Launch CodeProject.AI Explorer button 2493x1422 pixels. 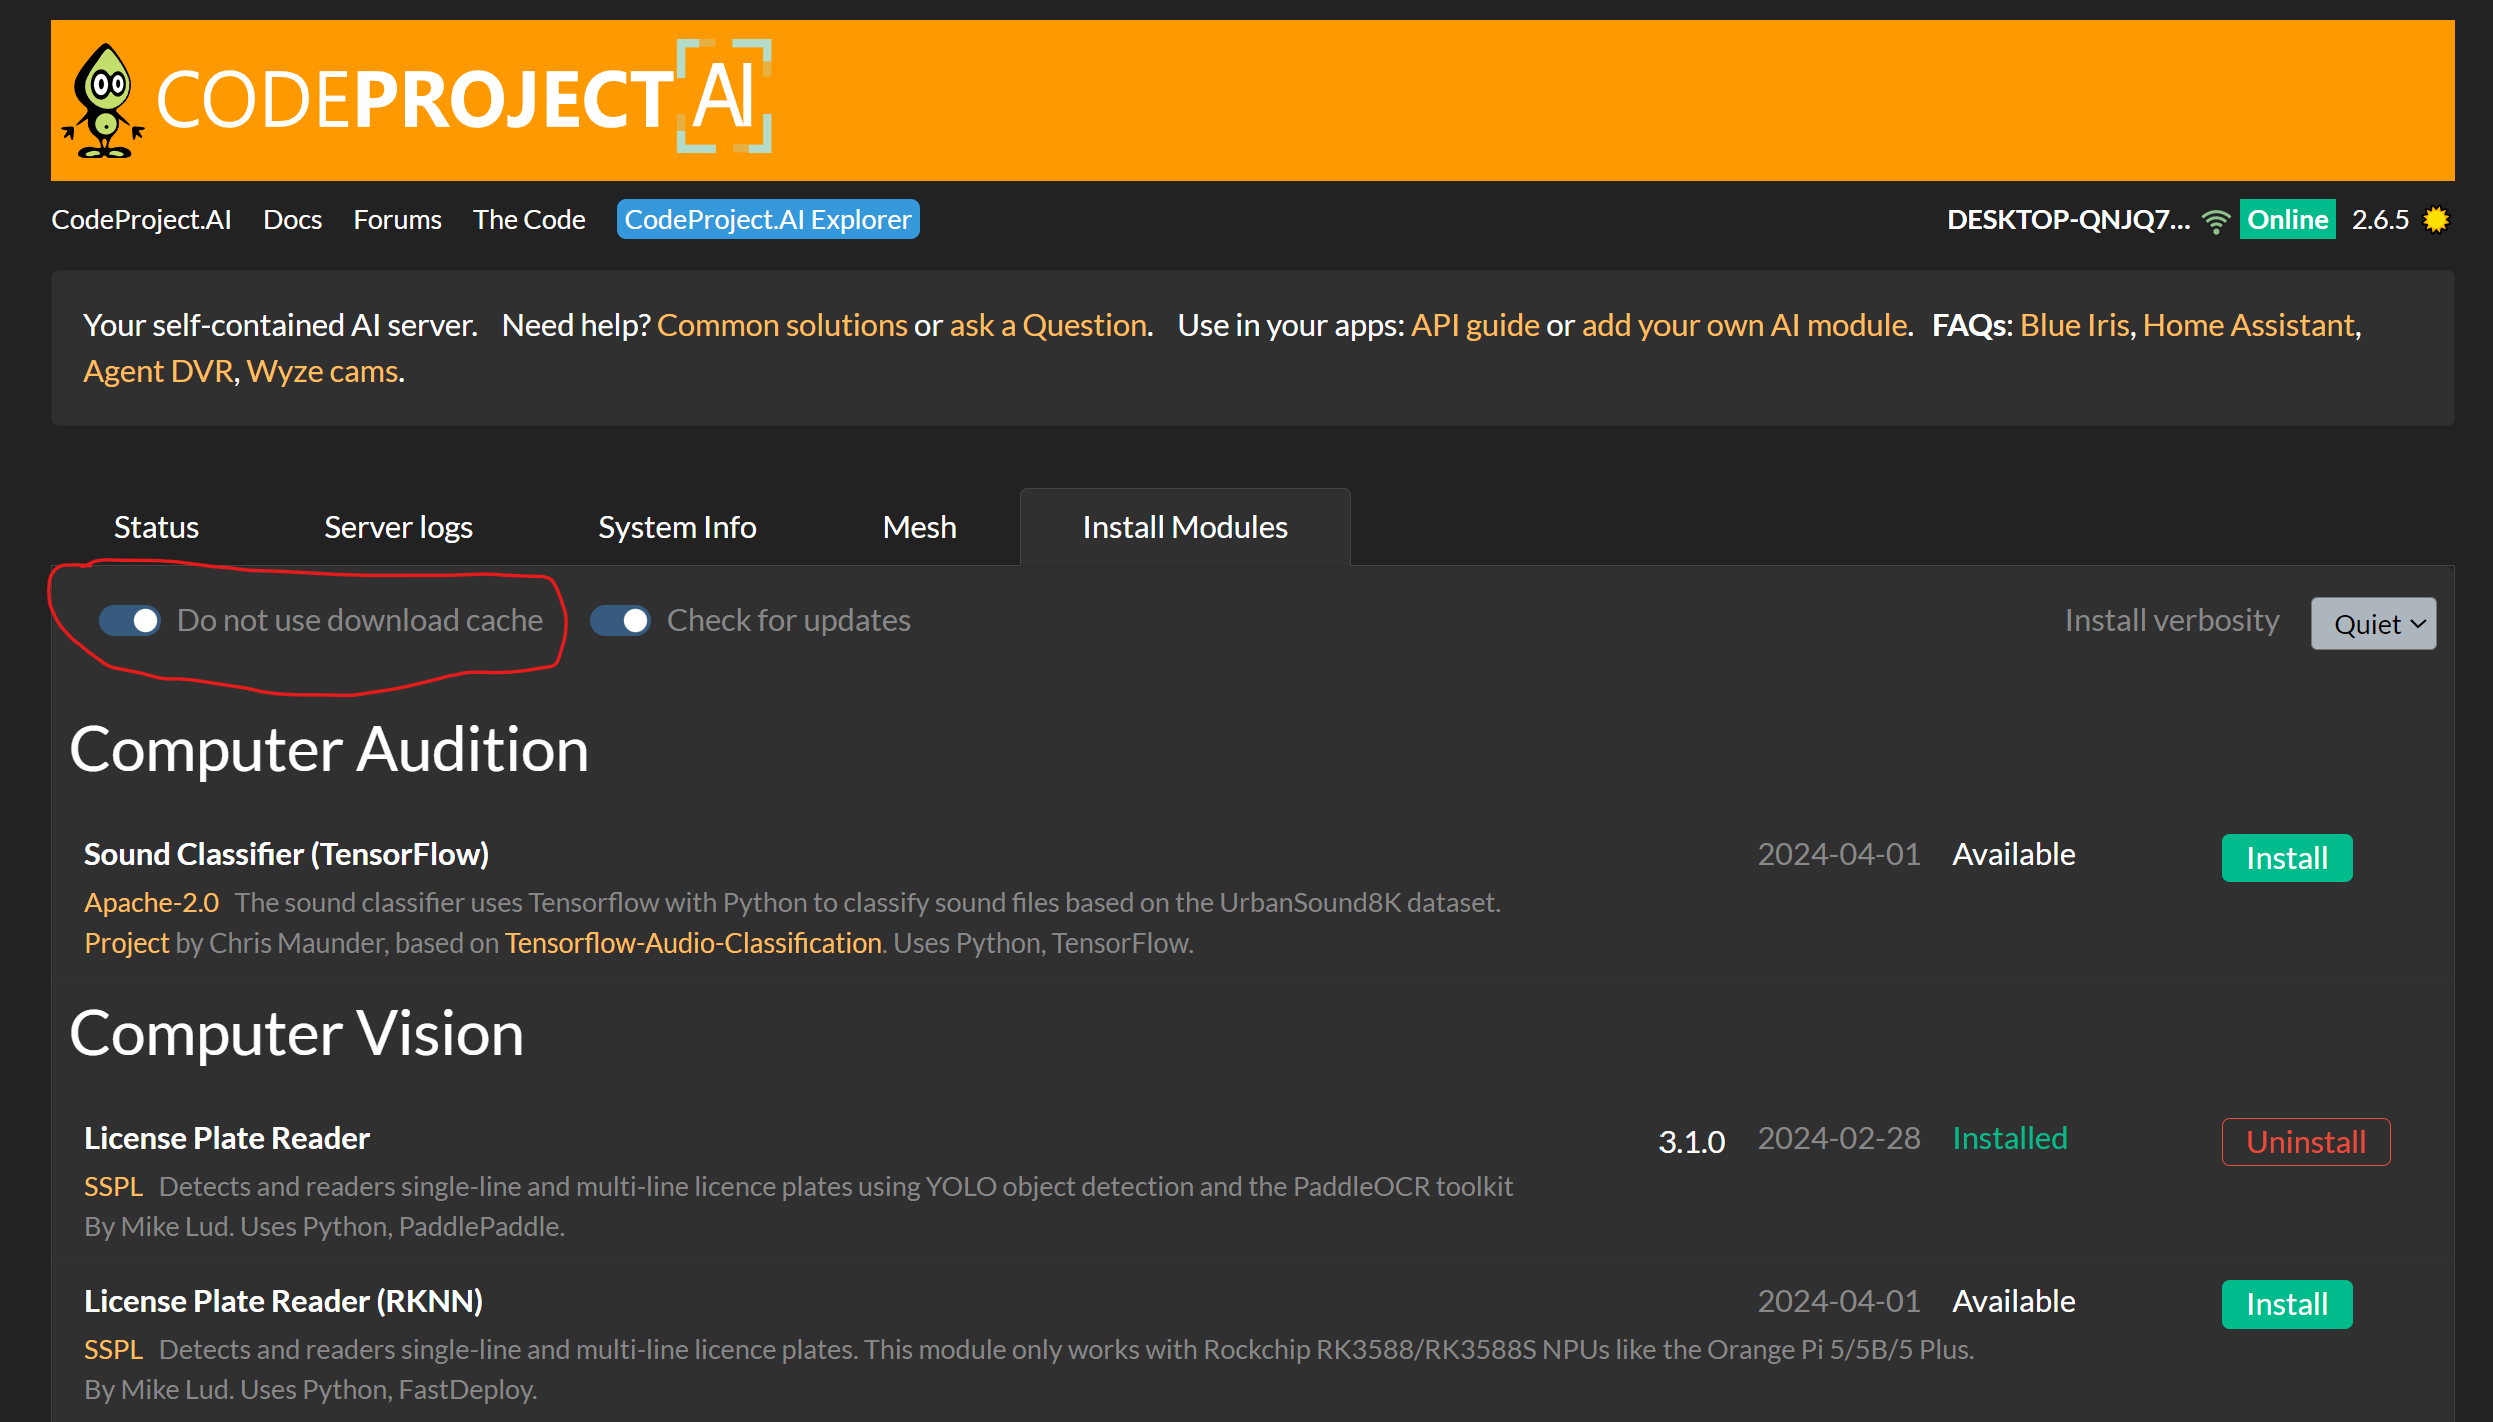(x=768, y=220)
